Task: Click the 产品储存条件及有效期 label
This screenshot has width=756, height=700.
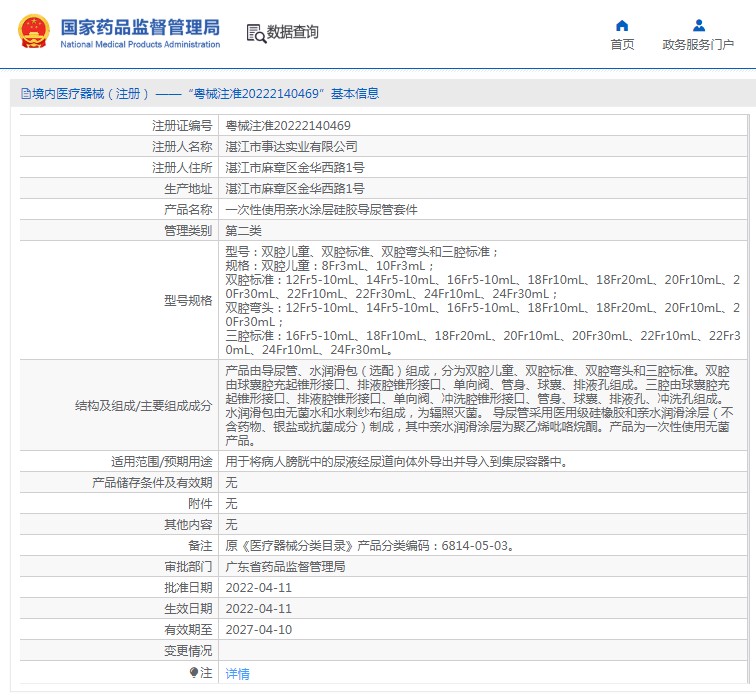Action: click(152, 483)
